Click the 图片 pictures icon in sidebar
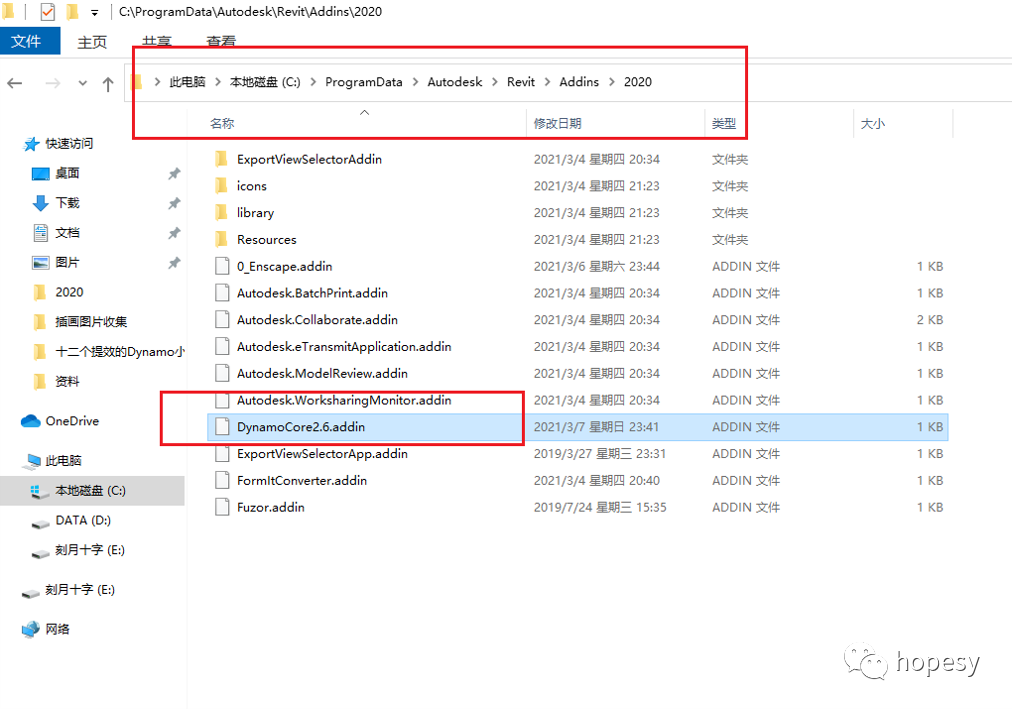The image size is (1012, 709). coord(40,263)
